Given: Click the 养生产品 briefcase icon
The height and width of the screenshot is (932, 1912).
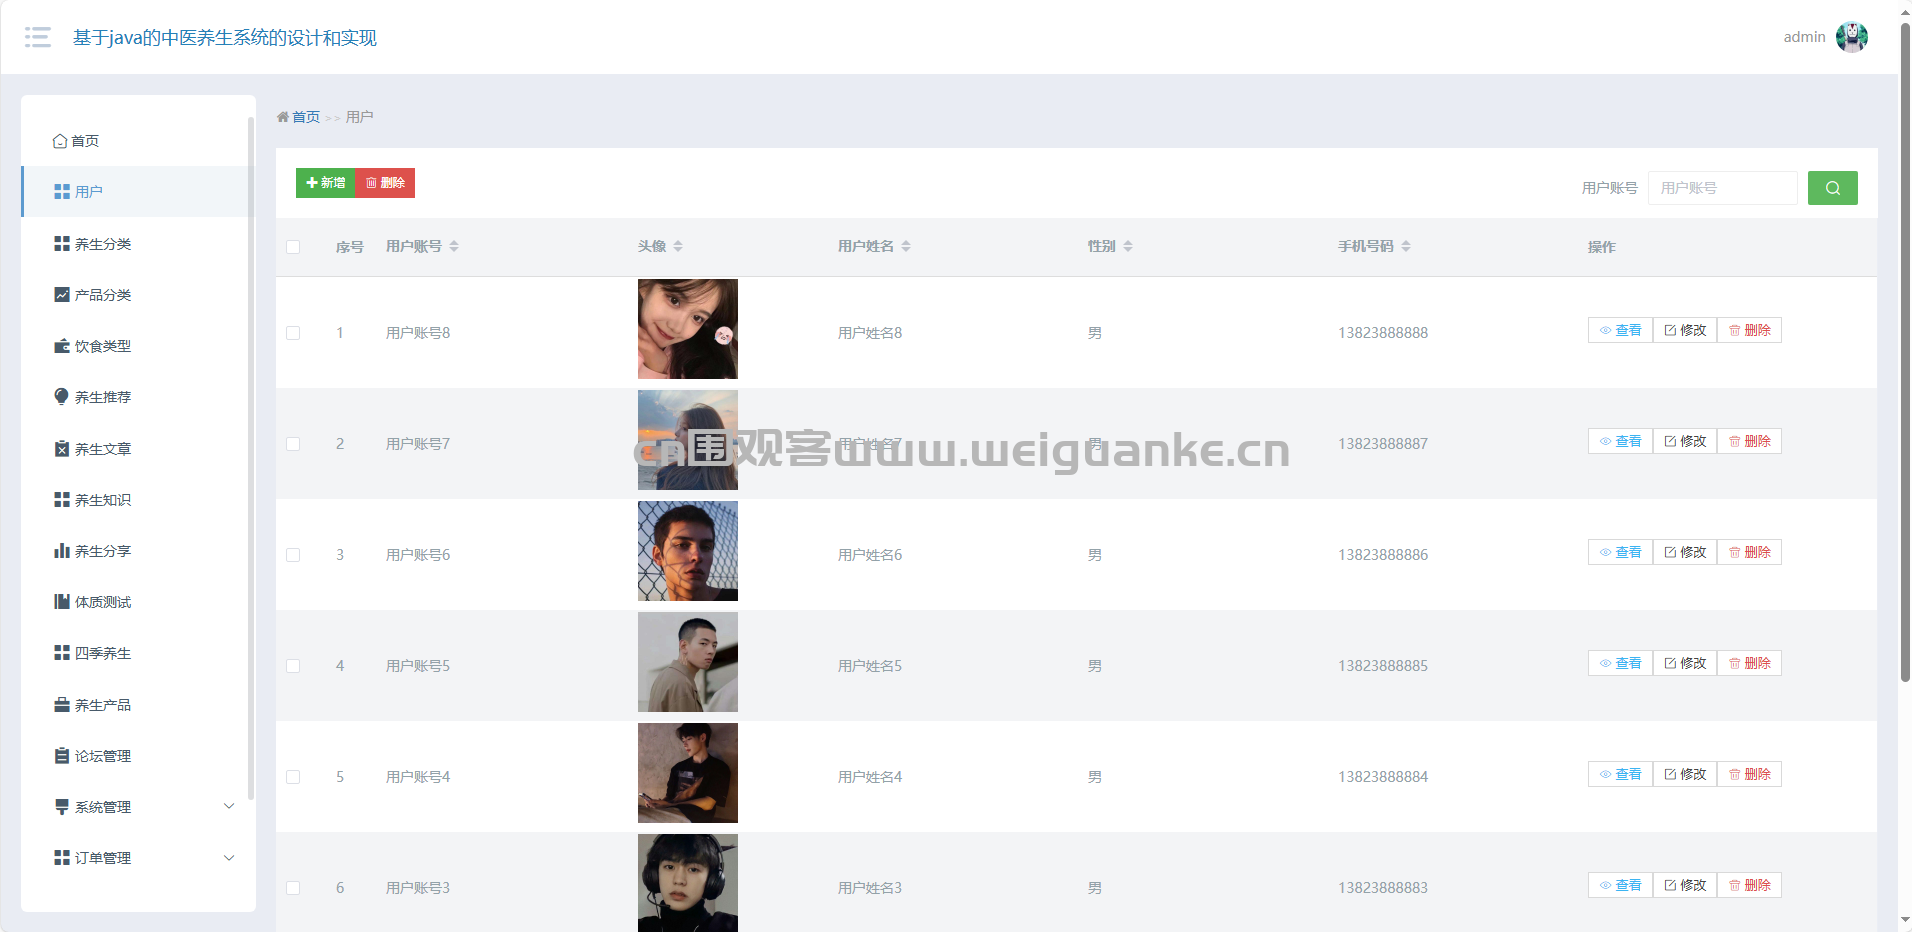Looking at the screenshot, I should (62, 705).
